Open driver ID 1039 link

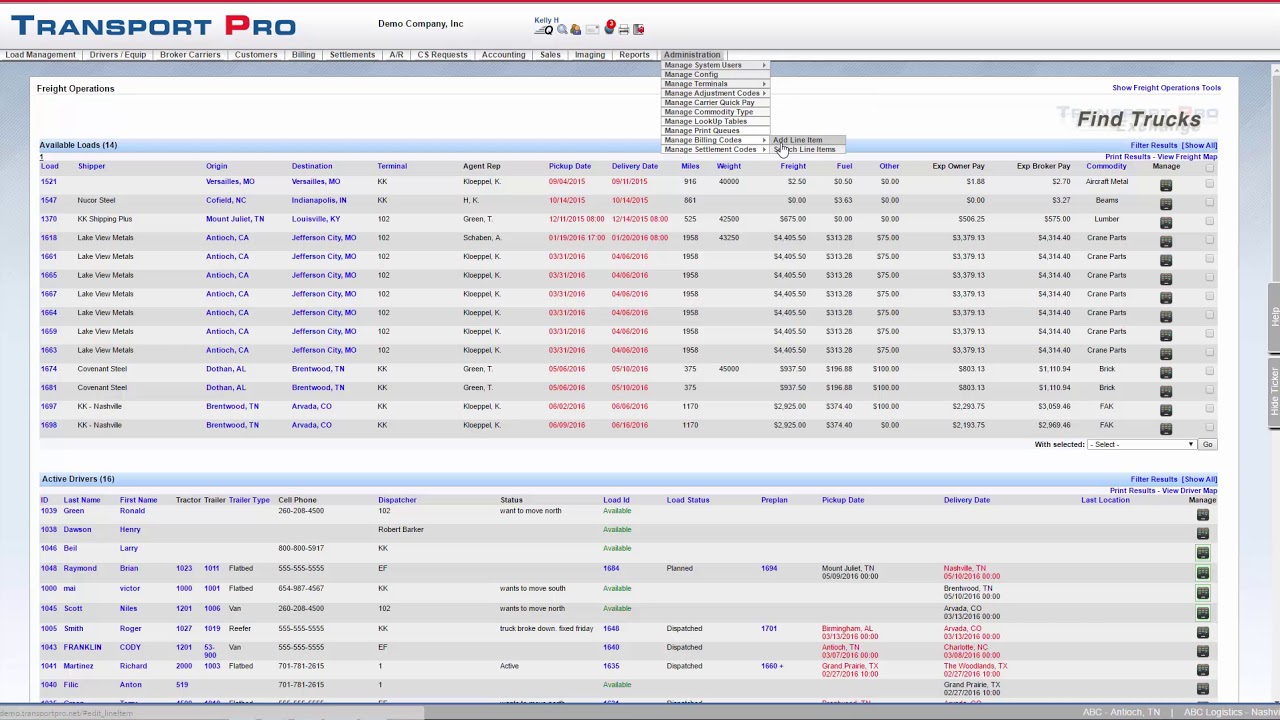tap(48, 511)
